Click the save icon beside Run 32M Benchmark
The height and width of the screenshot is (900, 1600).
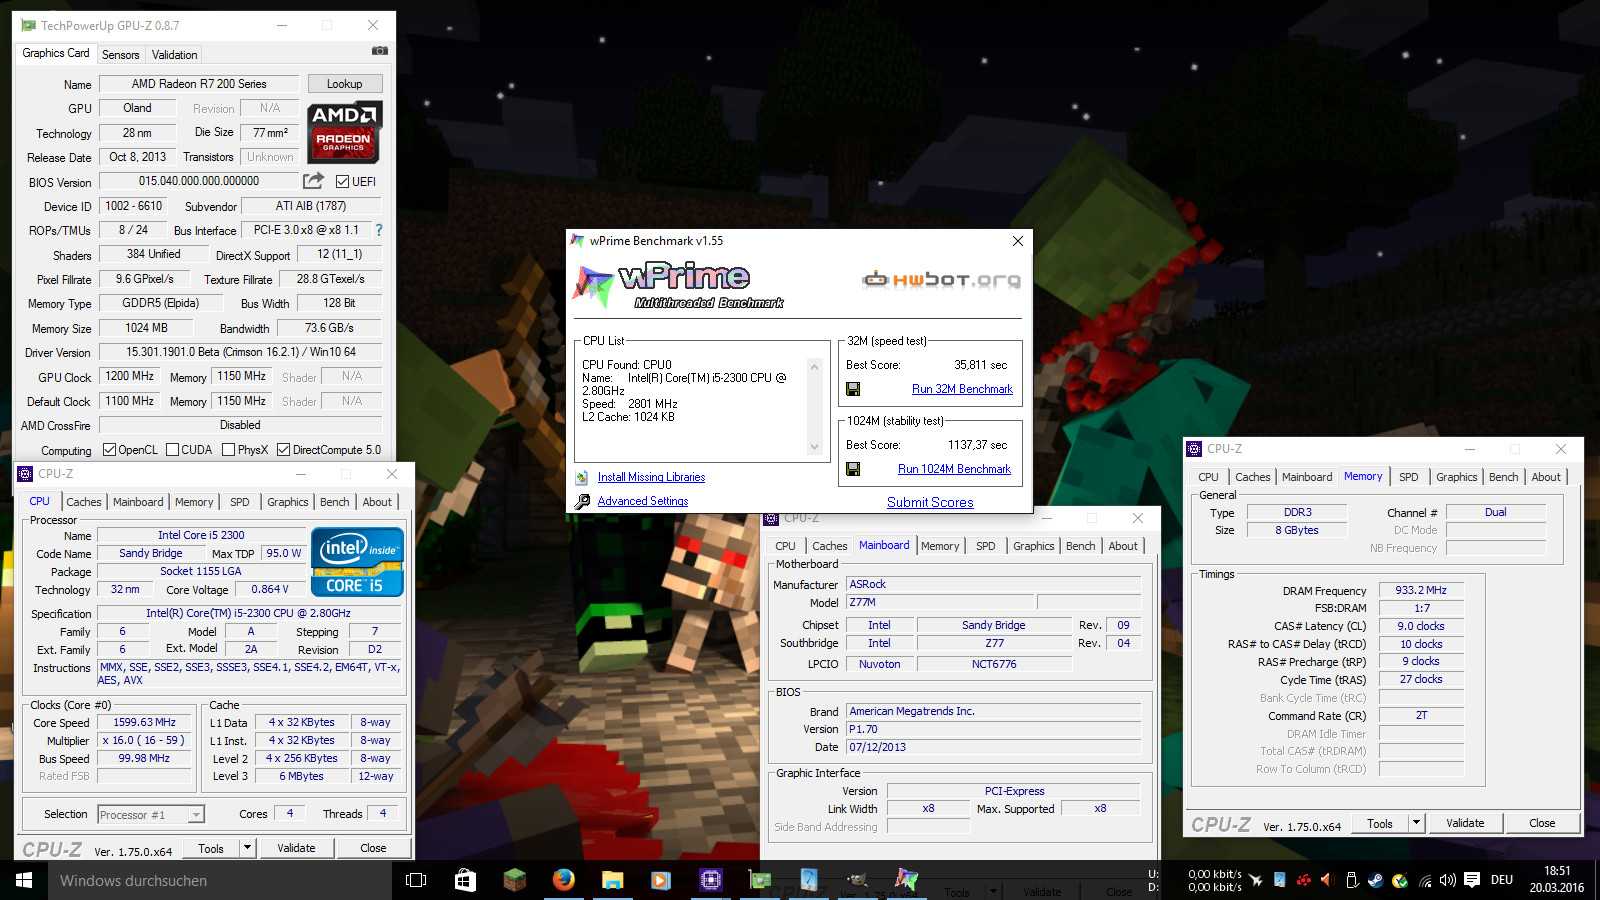853,389
